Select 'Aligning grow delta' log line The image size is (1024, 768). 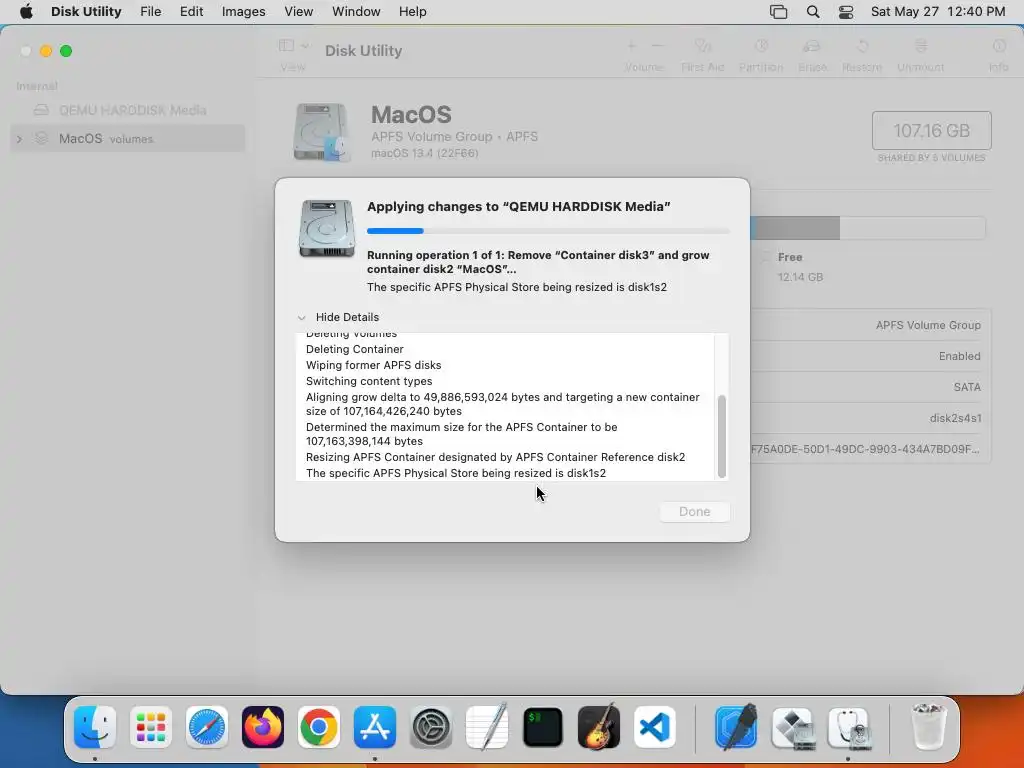[x=503, y=404]
